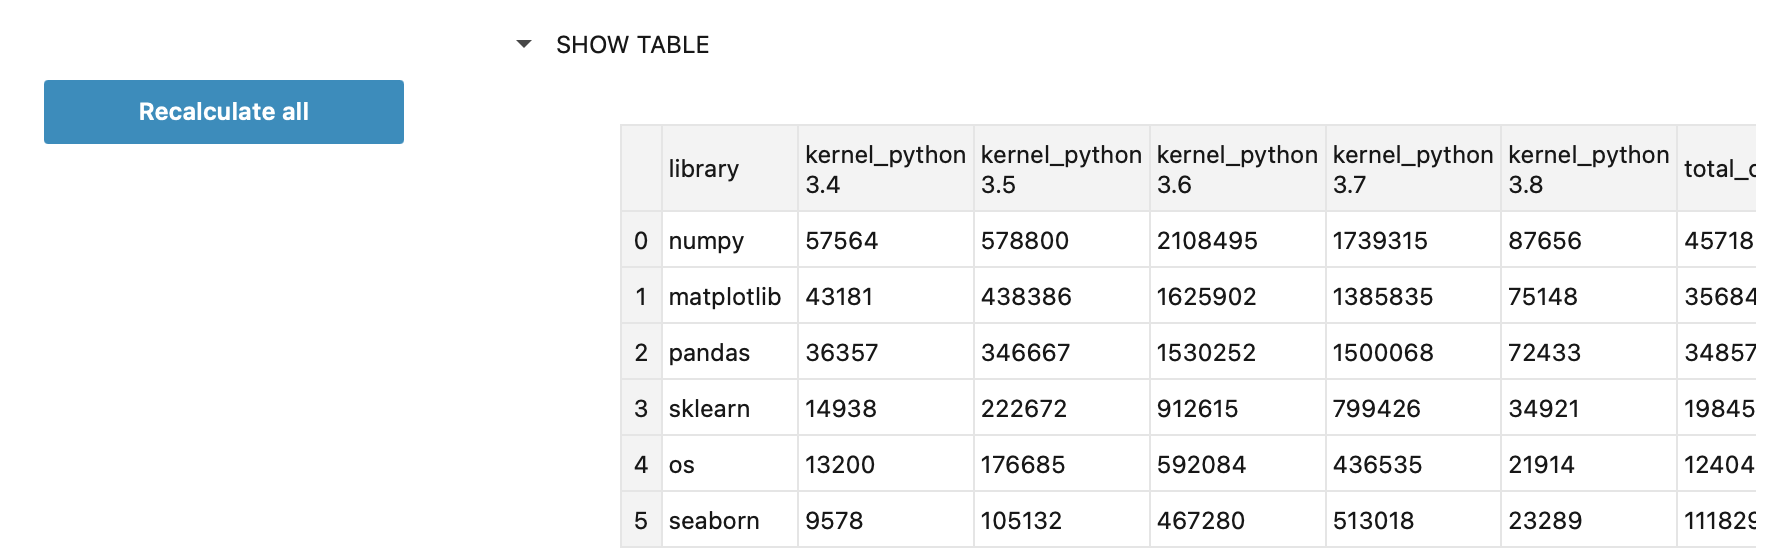
Task: Click the sklearn library cell
Action: pos(709,409)
